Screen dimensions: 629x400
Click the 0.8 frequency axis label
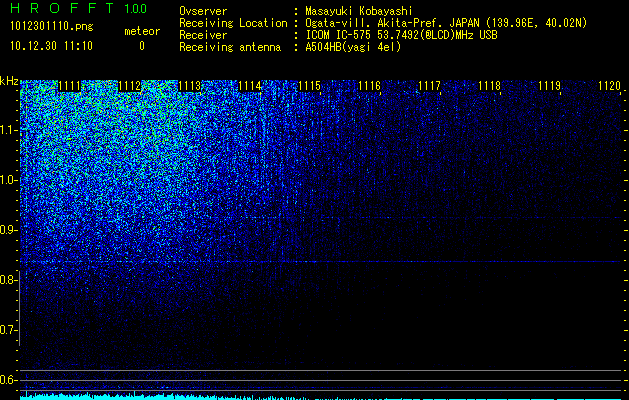coord(8,280)
